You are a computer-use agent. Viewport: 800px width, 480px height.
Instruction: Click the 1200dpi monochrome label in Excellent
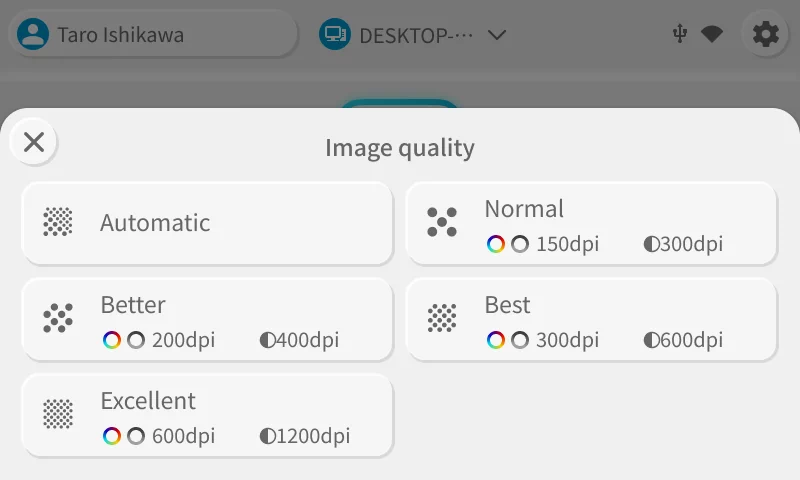(x=305, y=437)
